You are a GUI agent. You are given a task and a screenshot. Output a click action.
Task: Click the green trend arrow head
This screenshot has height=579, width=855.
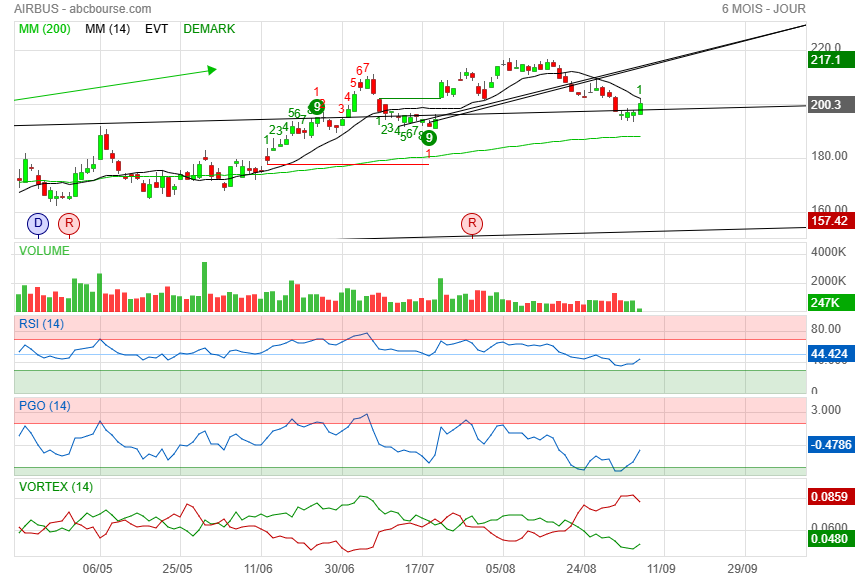(212, 70)
